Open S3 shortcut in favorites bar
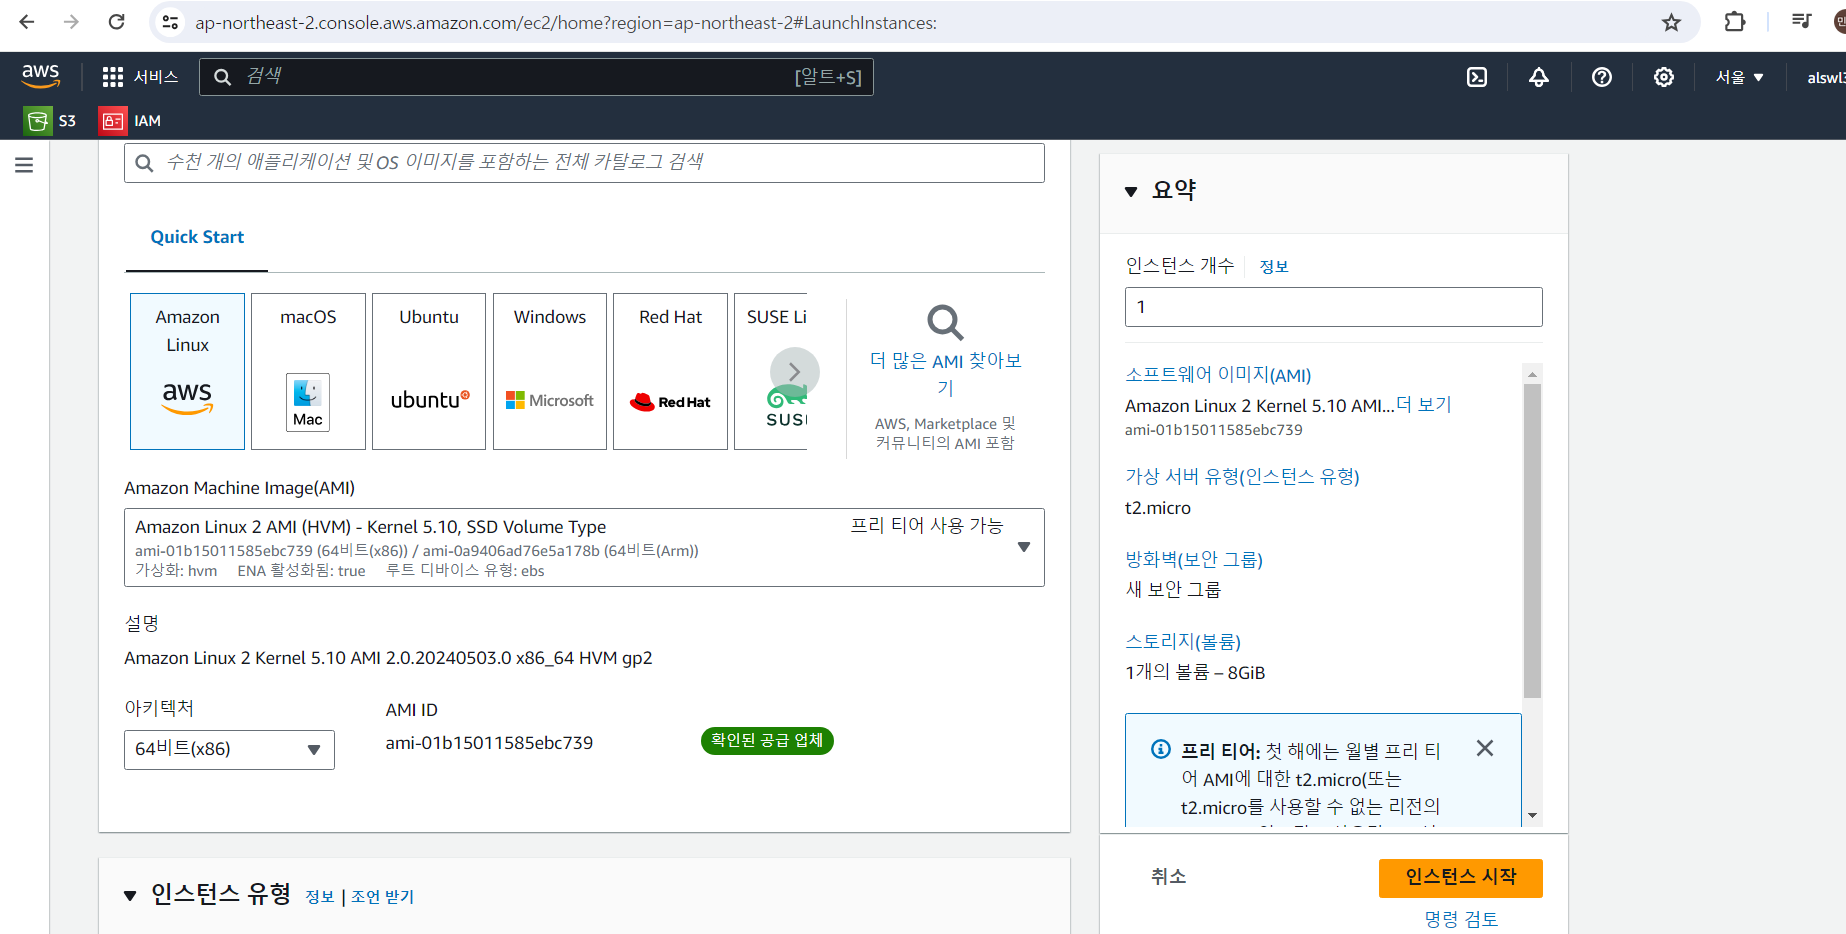Screen dimensions: 1846x934 point(51,121)
